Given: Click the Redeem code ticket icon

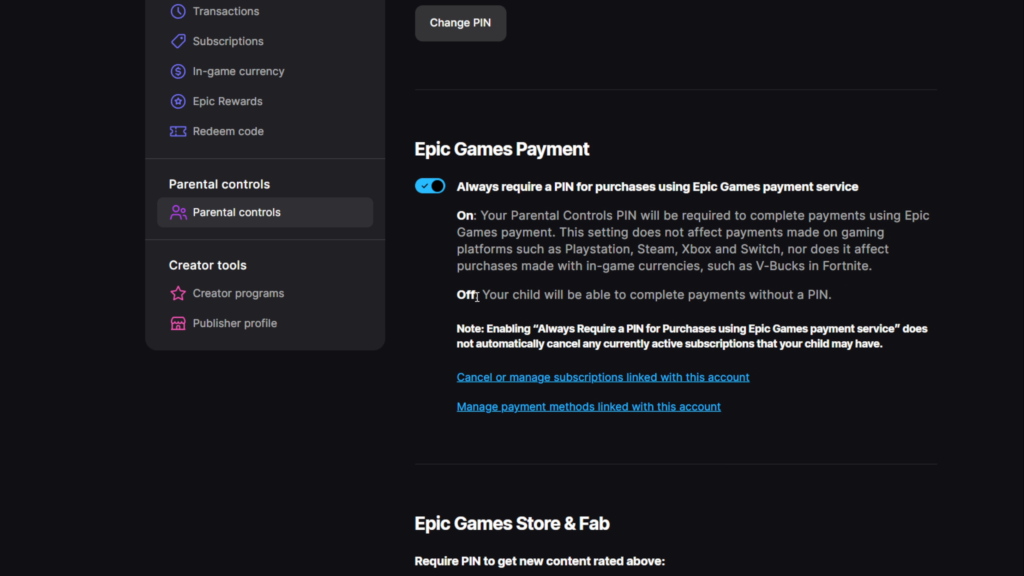Looking at the screenshot, I should 178,131.
